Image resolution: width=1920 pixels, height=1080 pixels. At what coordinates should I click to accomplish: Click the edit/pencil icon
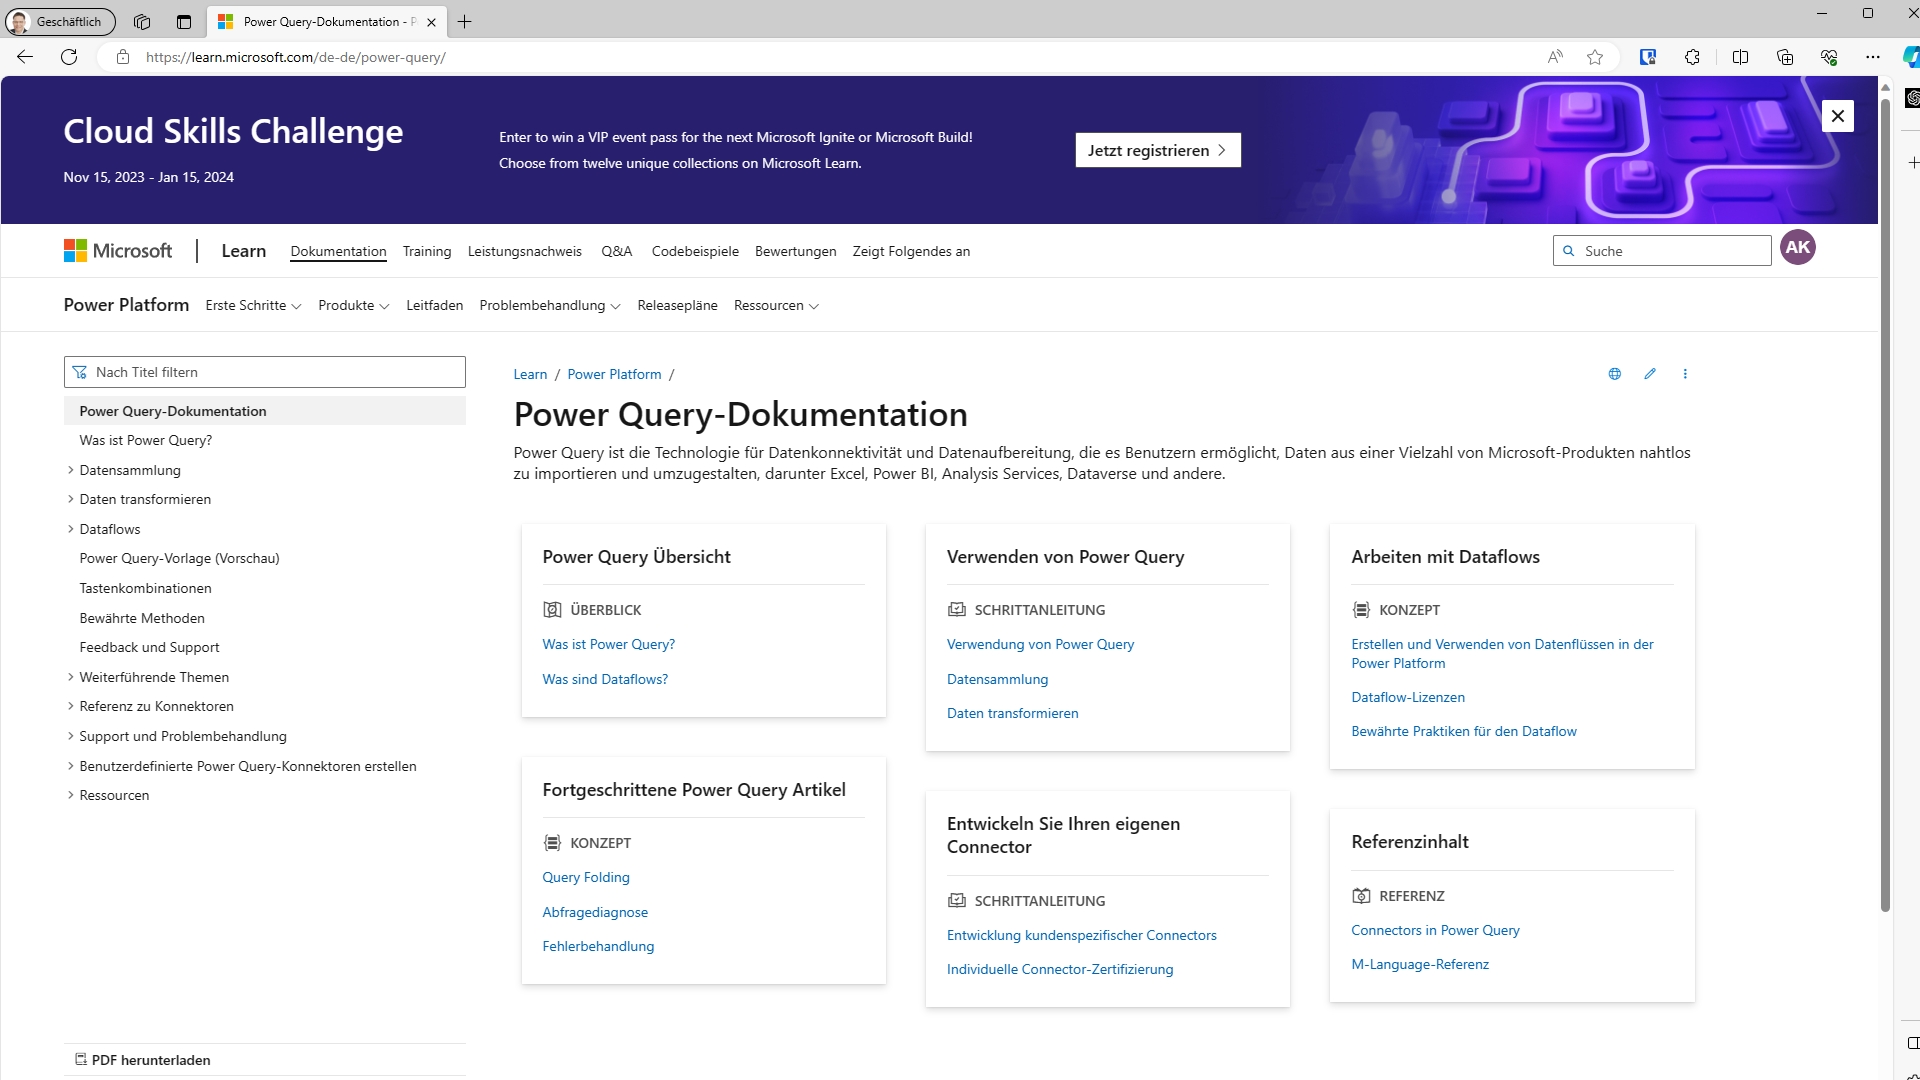[1651, 373]
